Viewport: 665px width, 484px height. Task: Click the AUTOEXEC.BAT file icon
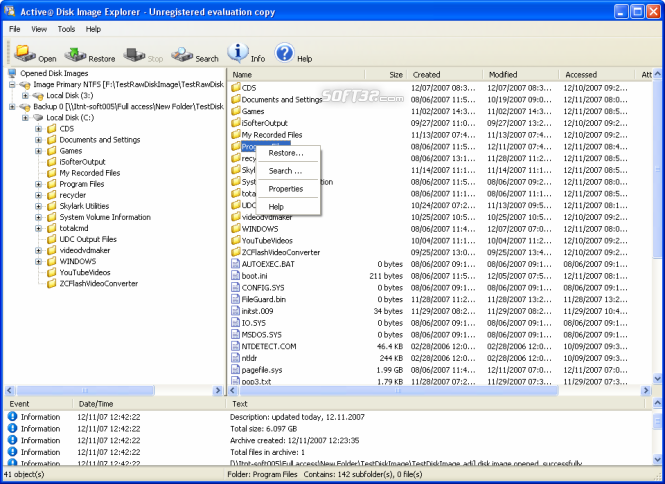pyautogui.click(x=235, y=264)
